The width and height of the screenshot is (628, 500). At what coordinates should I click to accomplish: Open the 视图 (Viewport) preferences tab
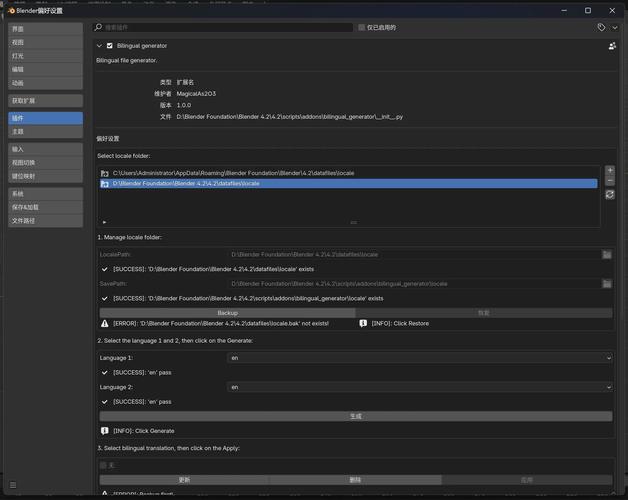click(45, 42)
